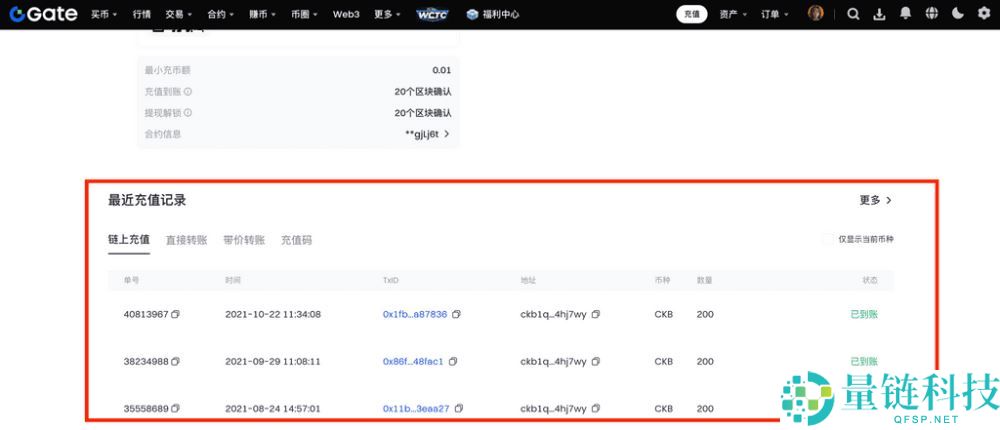Switch to 充值码 tab
The image size is (1000, 430).
pos(297,241)
